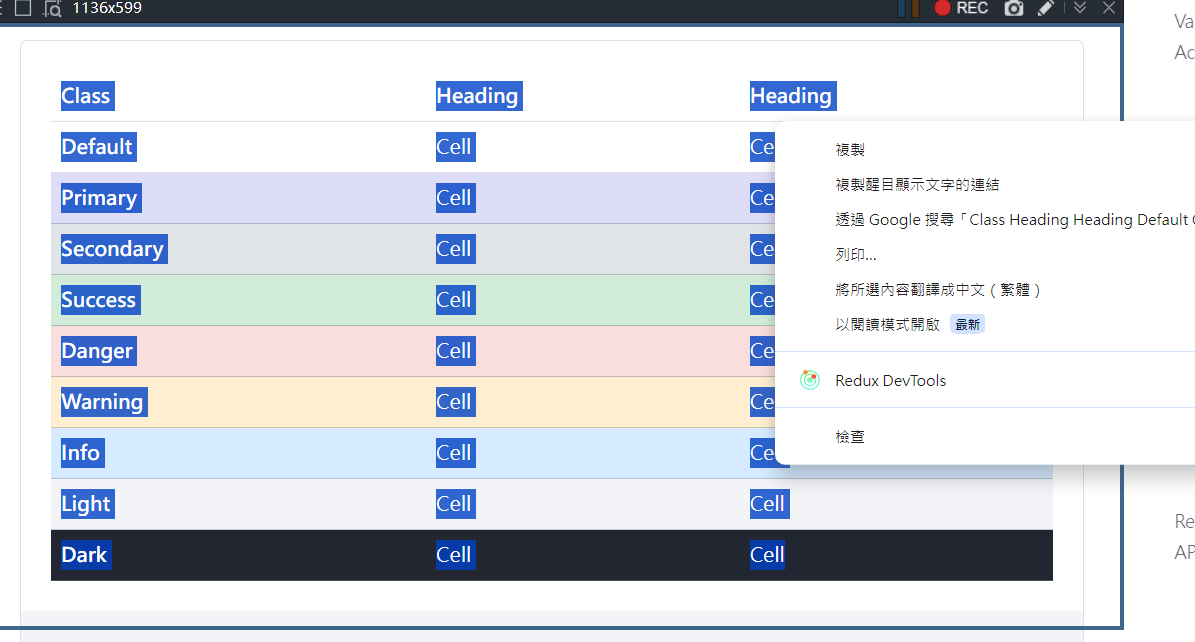Image resolution: width=1195 pixels, height=642 pixels.
Task: Open 以閱讀模式開啟 menu item
Action: pos(887,324)
